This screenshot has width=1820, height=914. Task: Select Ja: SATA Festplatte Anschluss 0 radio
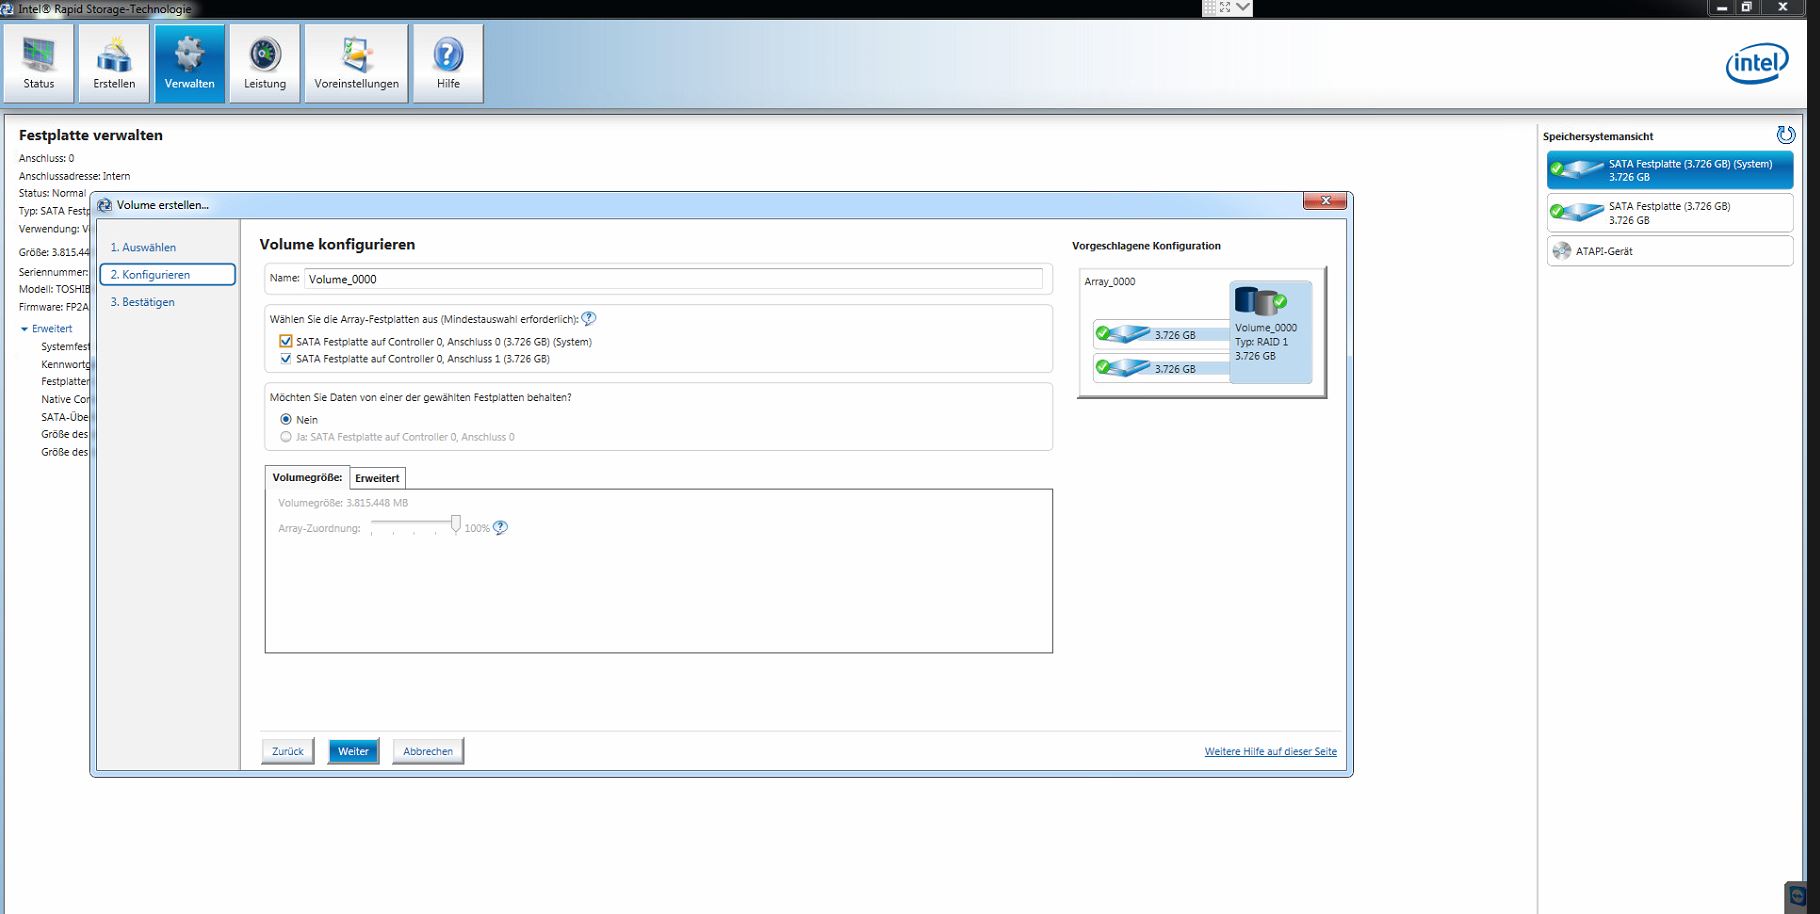(x=286, y=437)
